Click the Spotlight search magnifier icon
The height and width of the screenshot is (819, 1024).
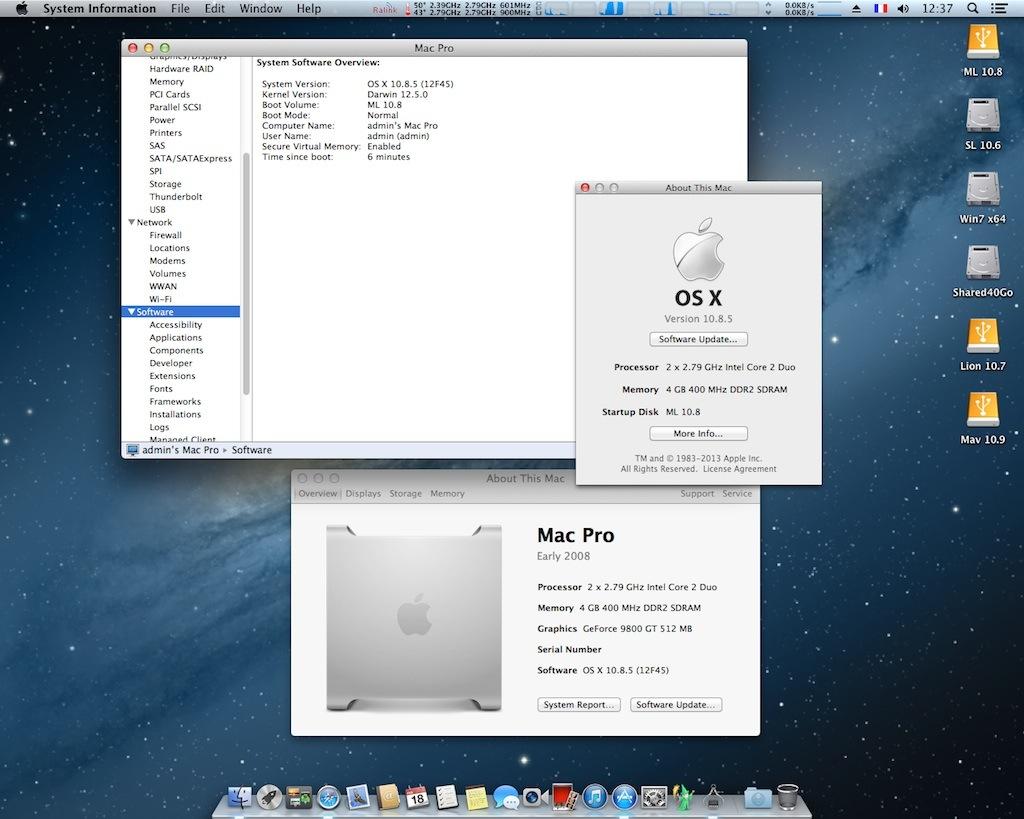[x=972, y=8]
